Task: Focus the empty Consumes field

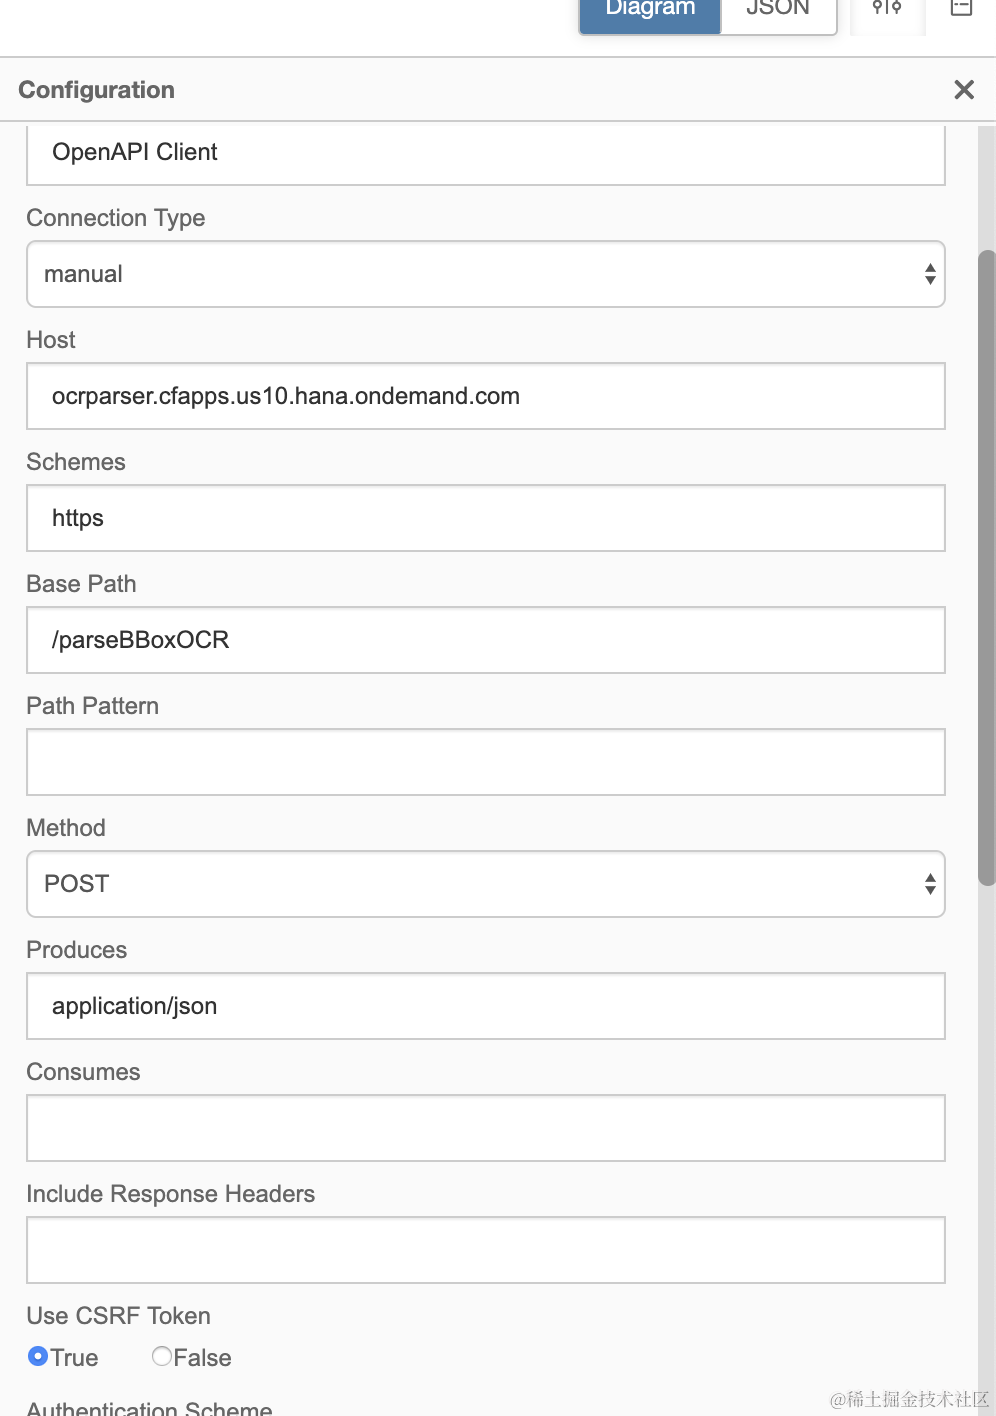Action: point(485,1128)
